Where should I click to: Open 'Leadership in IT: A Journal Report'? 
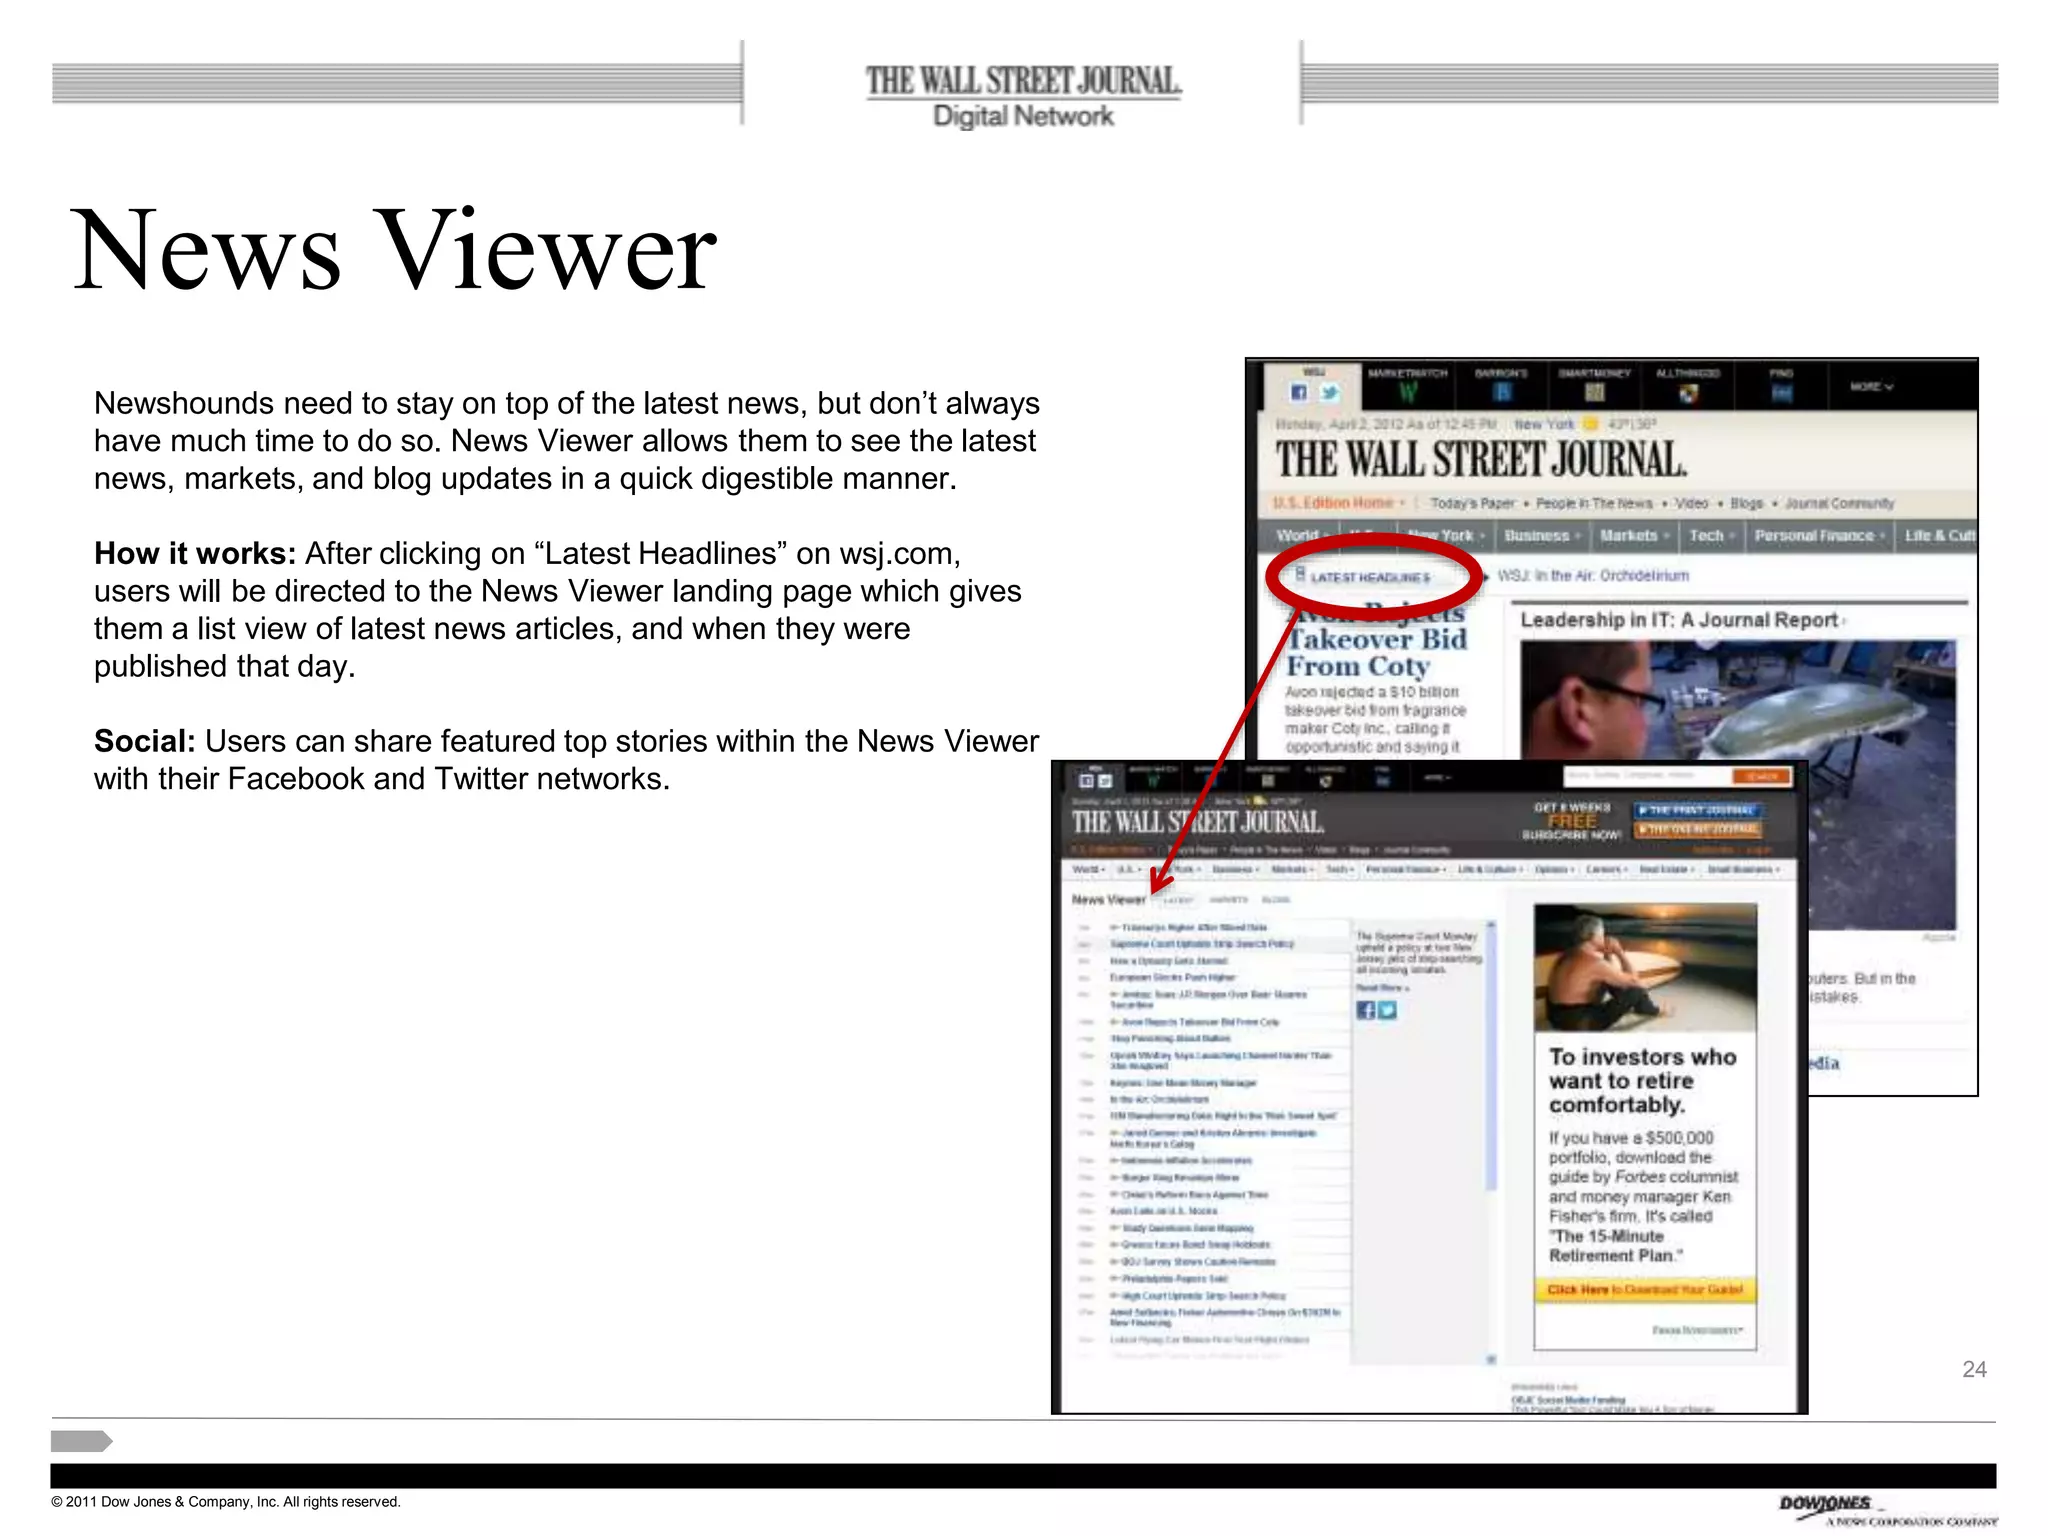click(x=1679, y=620)
